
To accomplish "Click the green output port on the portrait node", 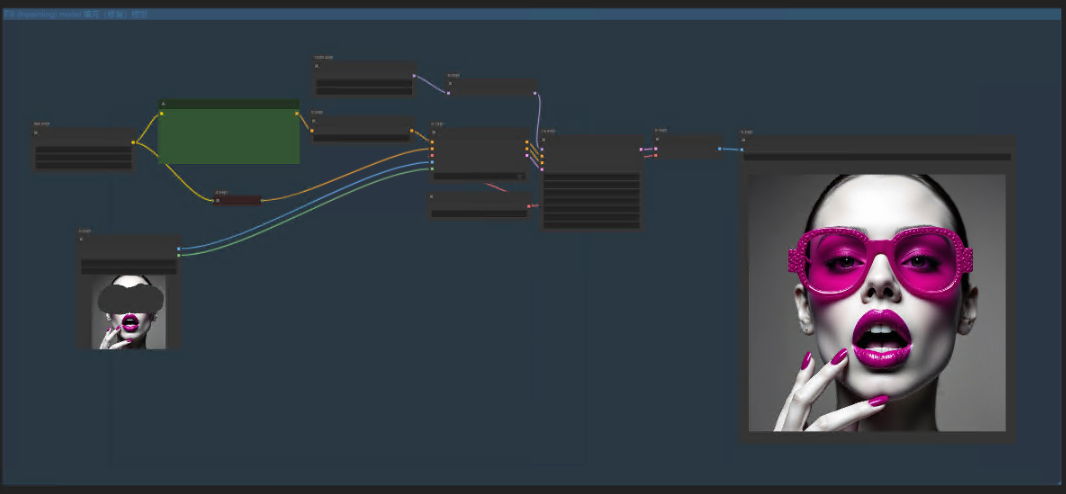I will point(178,255).
